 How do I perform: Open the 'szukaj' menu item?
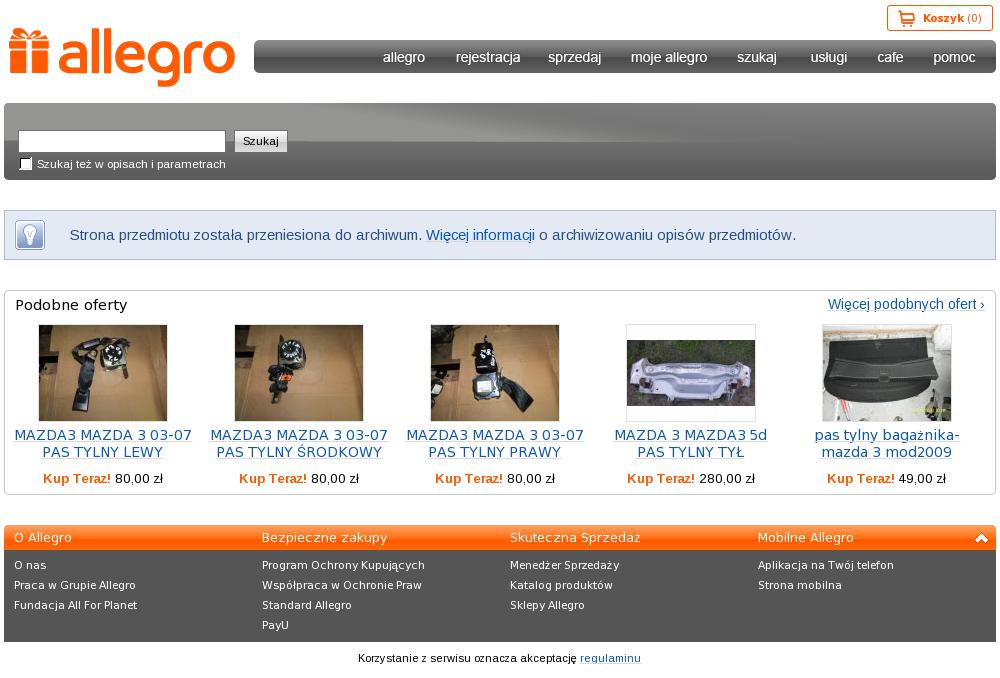(x=757, y=57)
